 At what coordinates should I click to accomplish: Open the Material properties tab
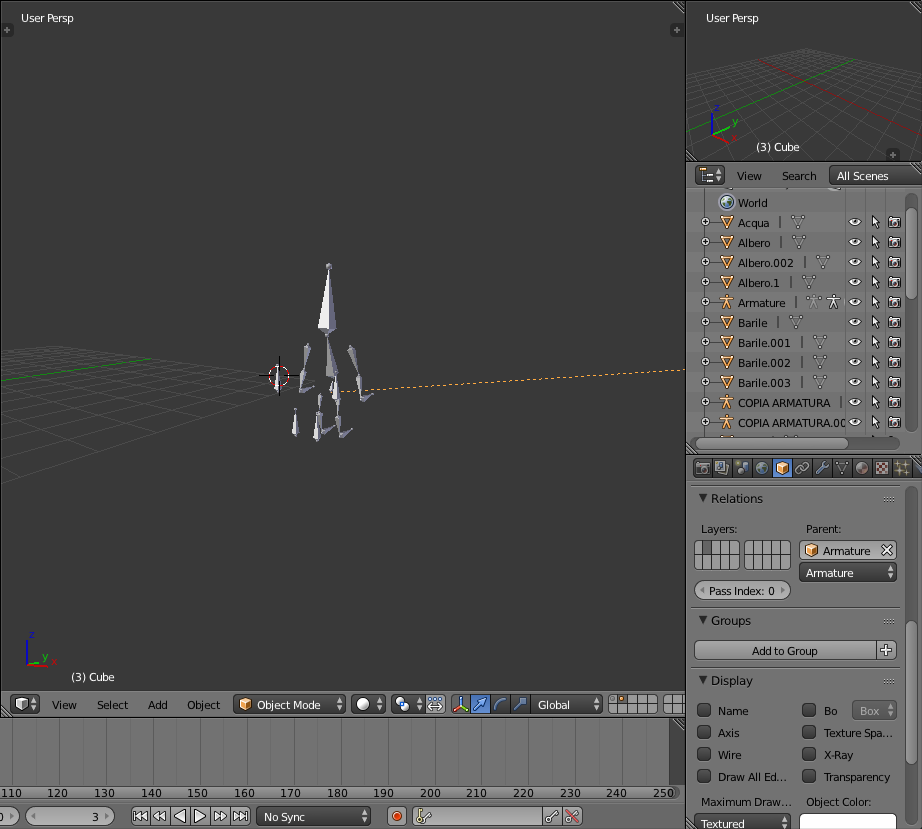862,468
